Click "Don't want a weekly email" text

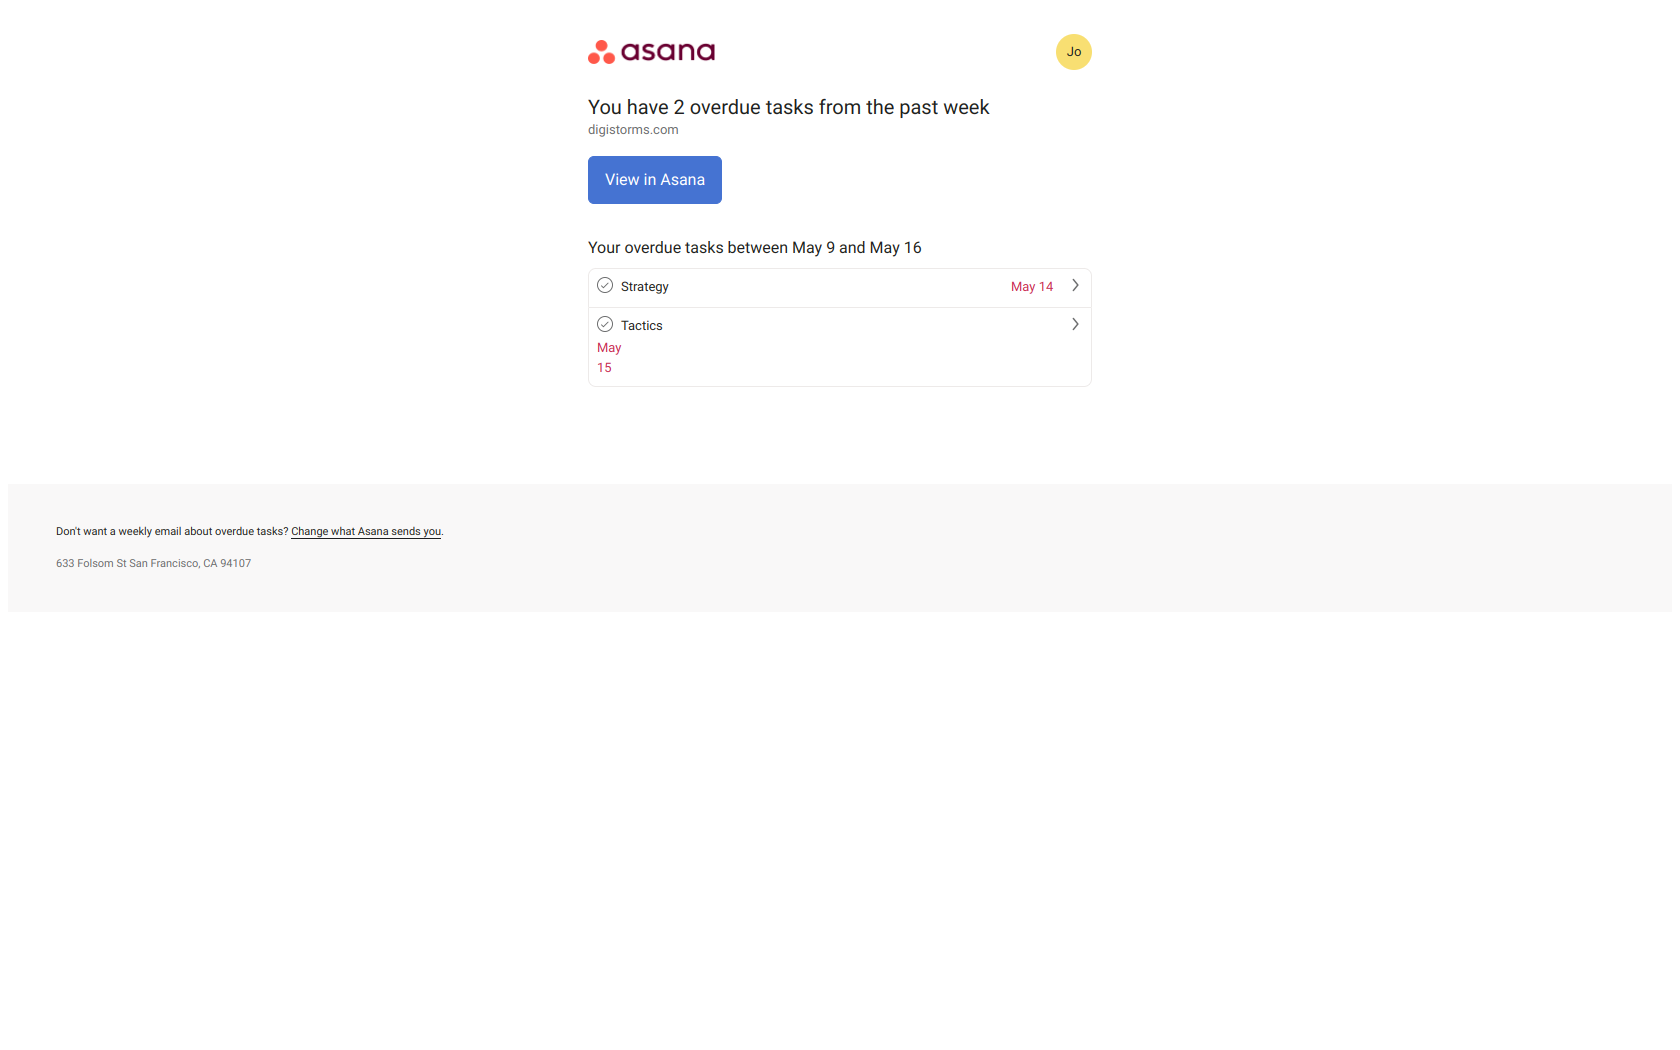(x=172, y=532)
